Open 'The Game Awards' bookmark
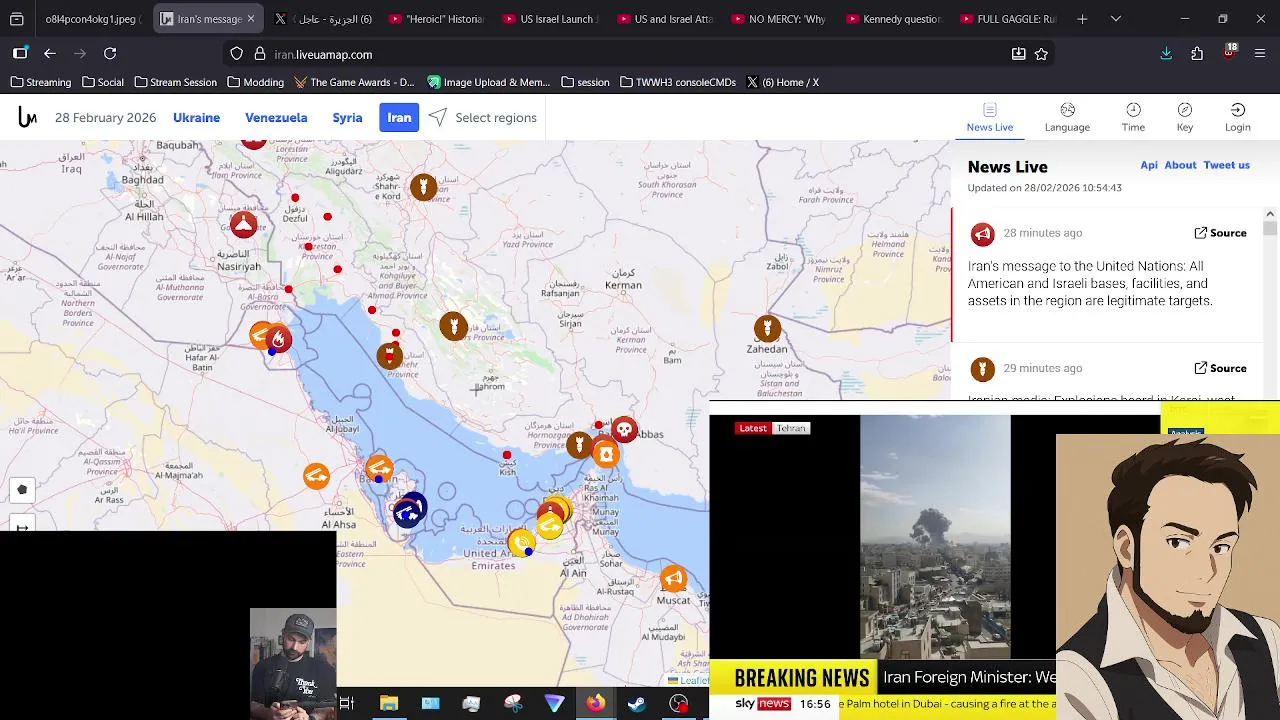Viewport: 1280px width, 720px height. point(352,82)
